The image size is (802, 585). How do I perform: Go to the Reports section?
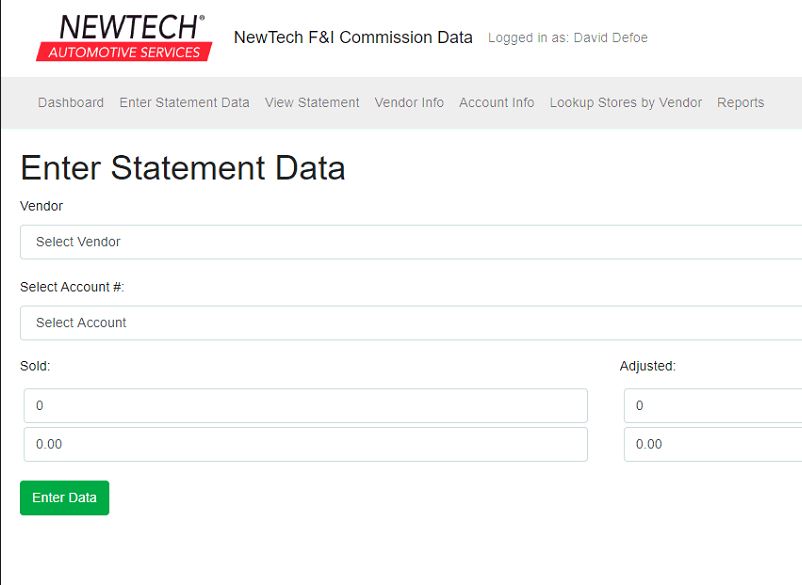pos(740,103)
